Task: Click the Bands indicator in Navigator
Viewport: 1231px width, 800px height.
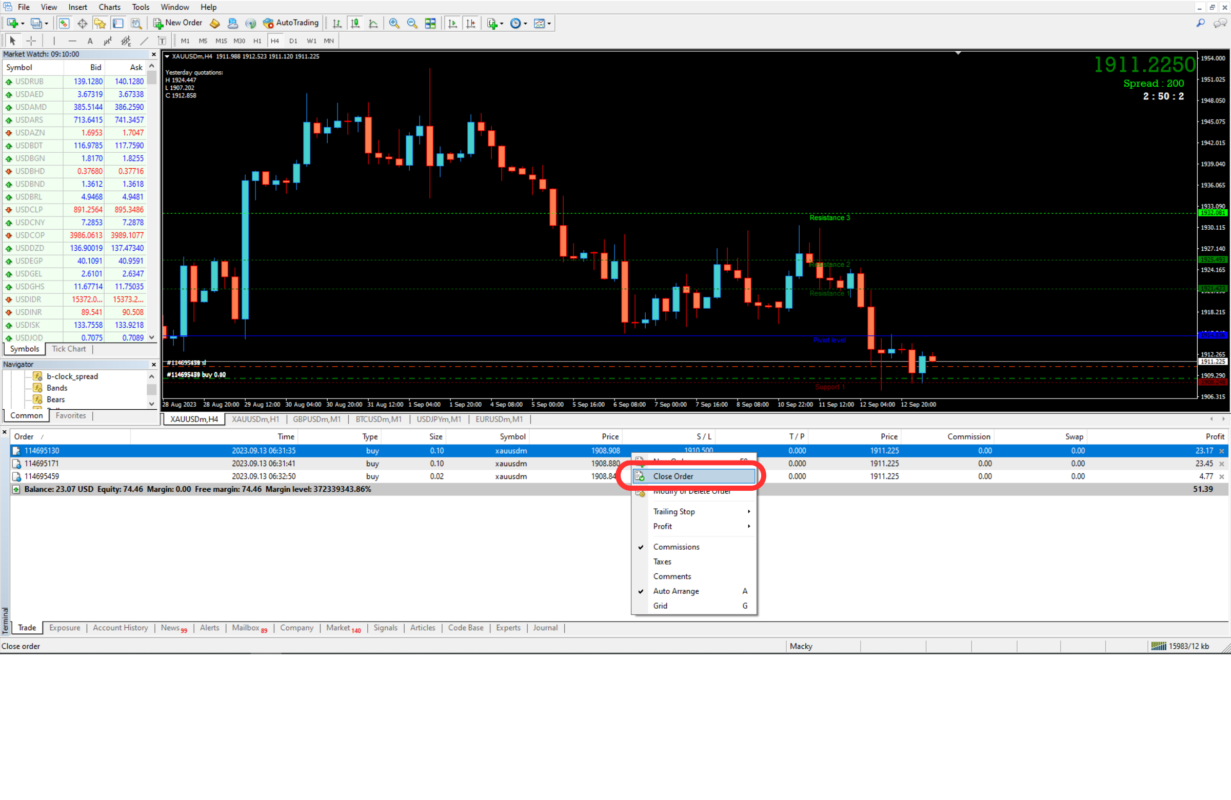Action: (x=57, y=388)
